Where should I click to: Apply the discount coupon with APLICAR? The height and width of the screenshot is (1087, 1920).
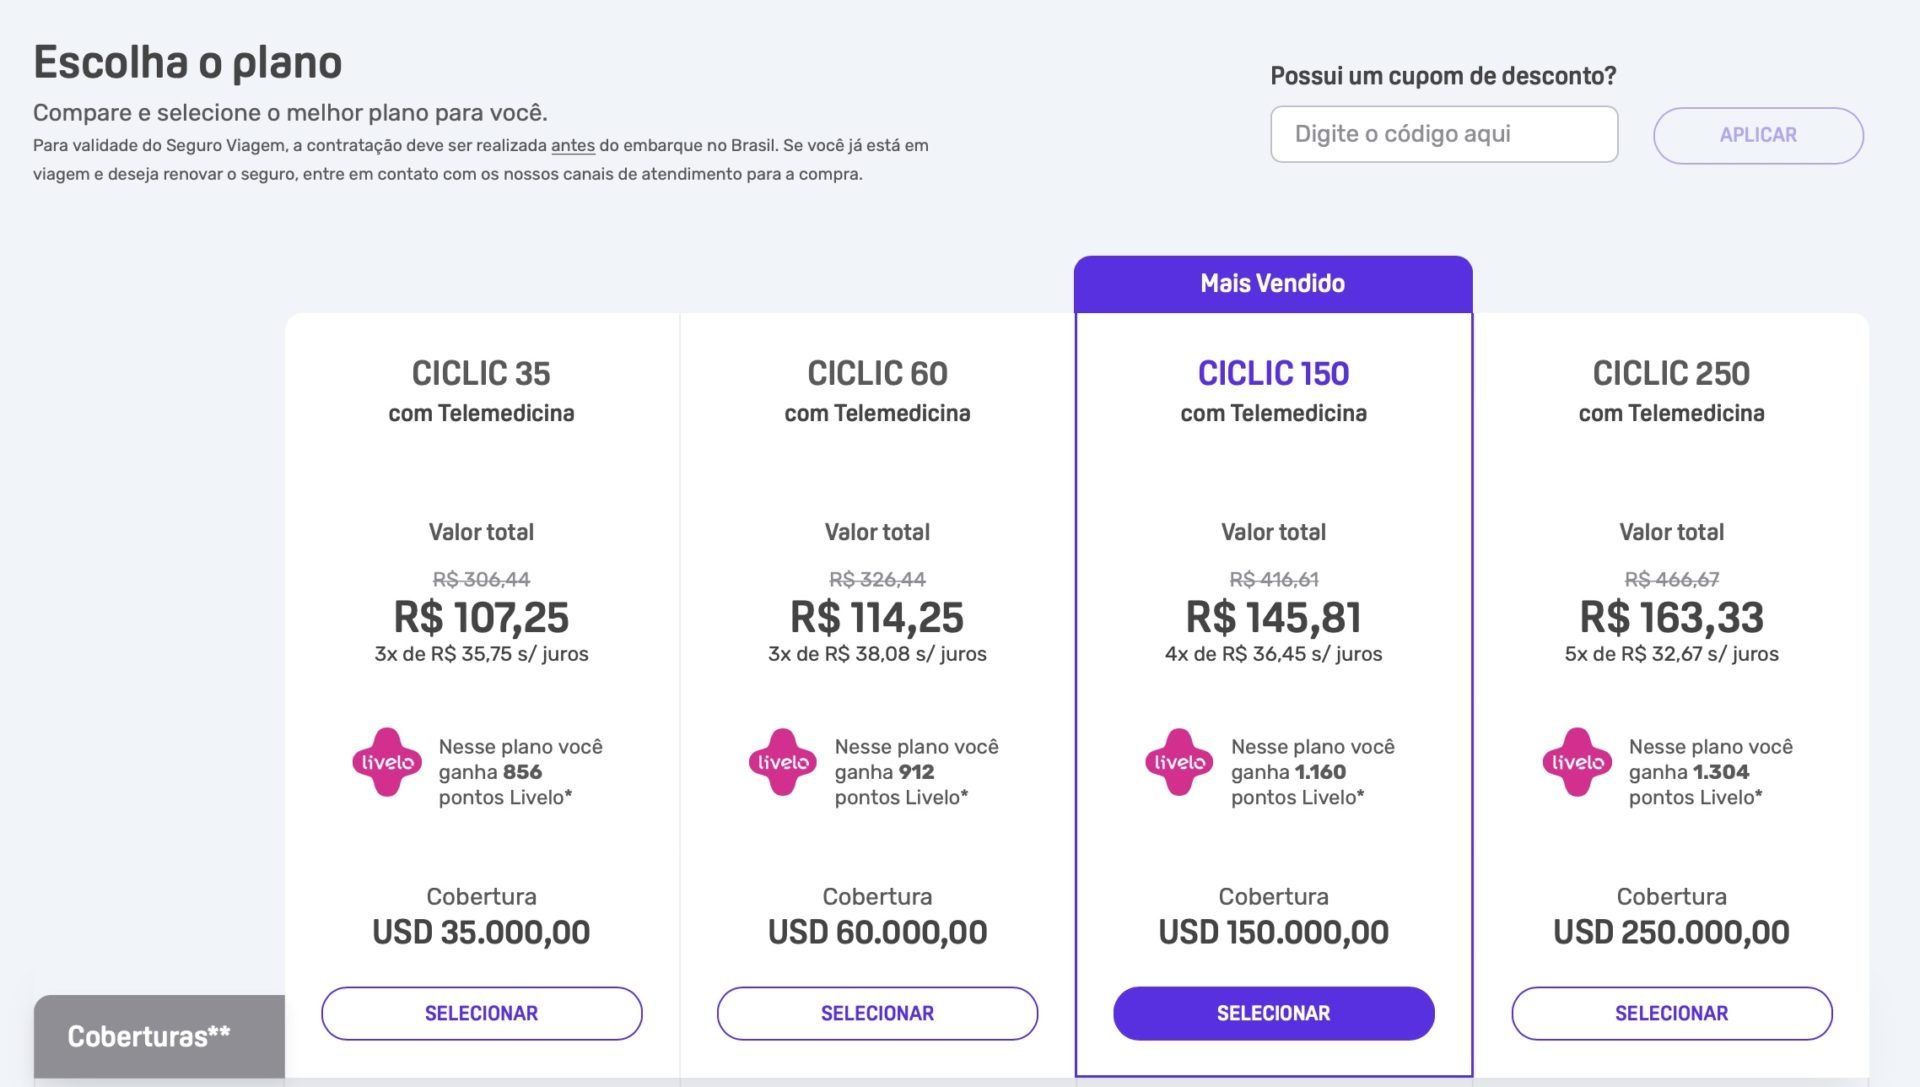pyautogui.click(x=1758, y=135)
